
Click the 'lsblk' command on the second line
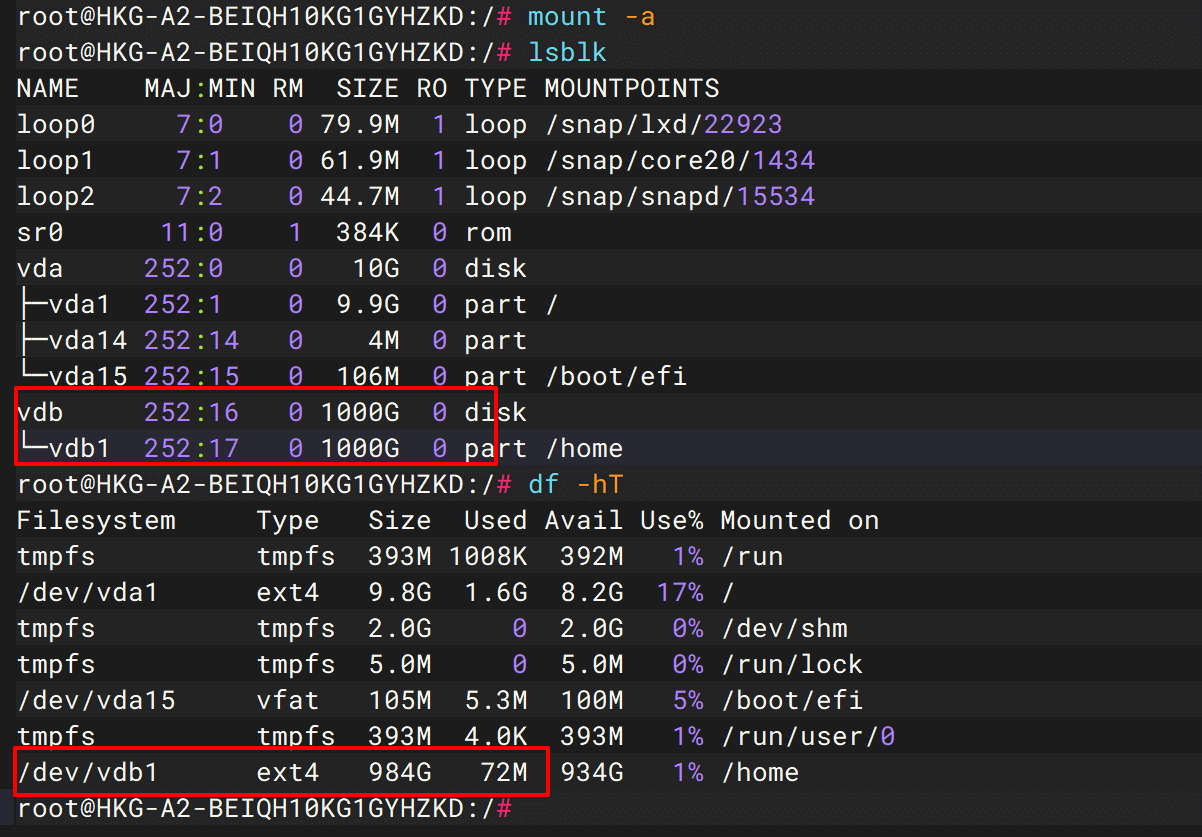567,53
